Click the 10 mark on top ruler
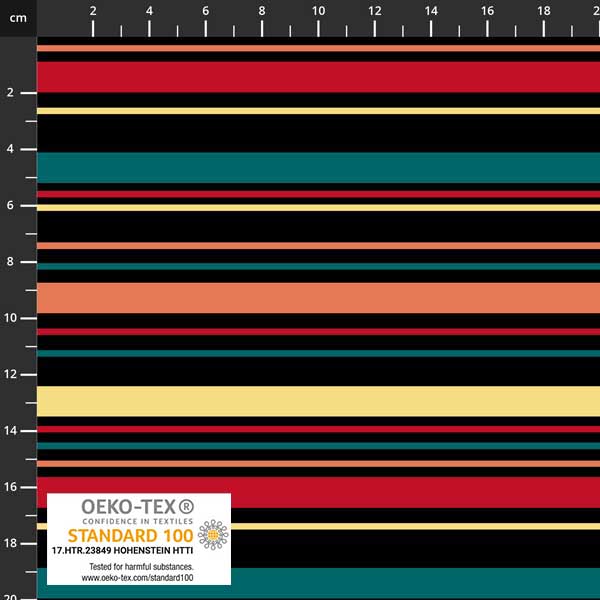Image resolution: width=600 pixels, height=600 pixels. tap(318, 11)
